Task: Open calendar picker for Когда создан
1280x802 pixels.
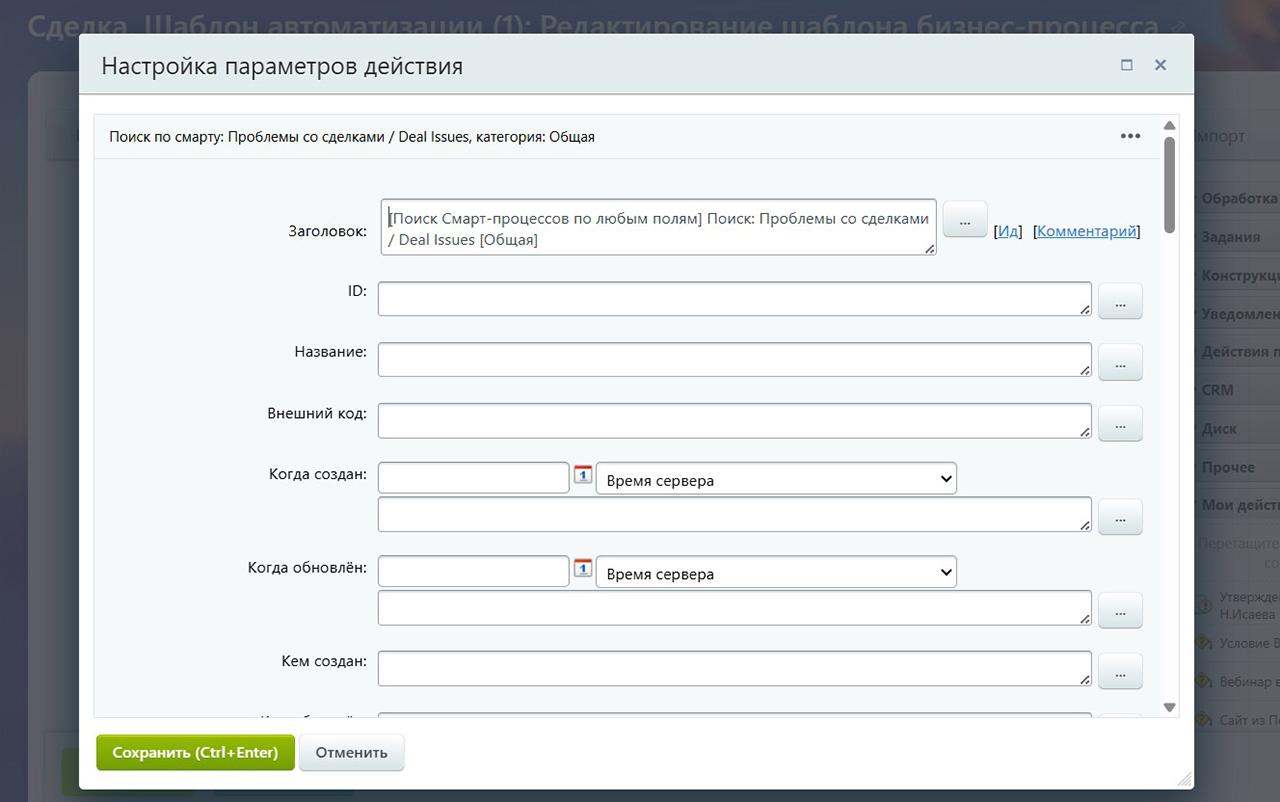Action: pyautogui.click(x=583, y=475)
